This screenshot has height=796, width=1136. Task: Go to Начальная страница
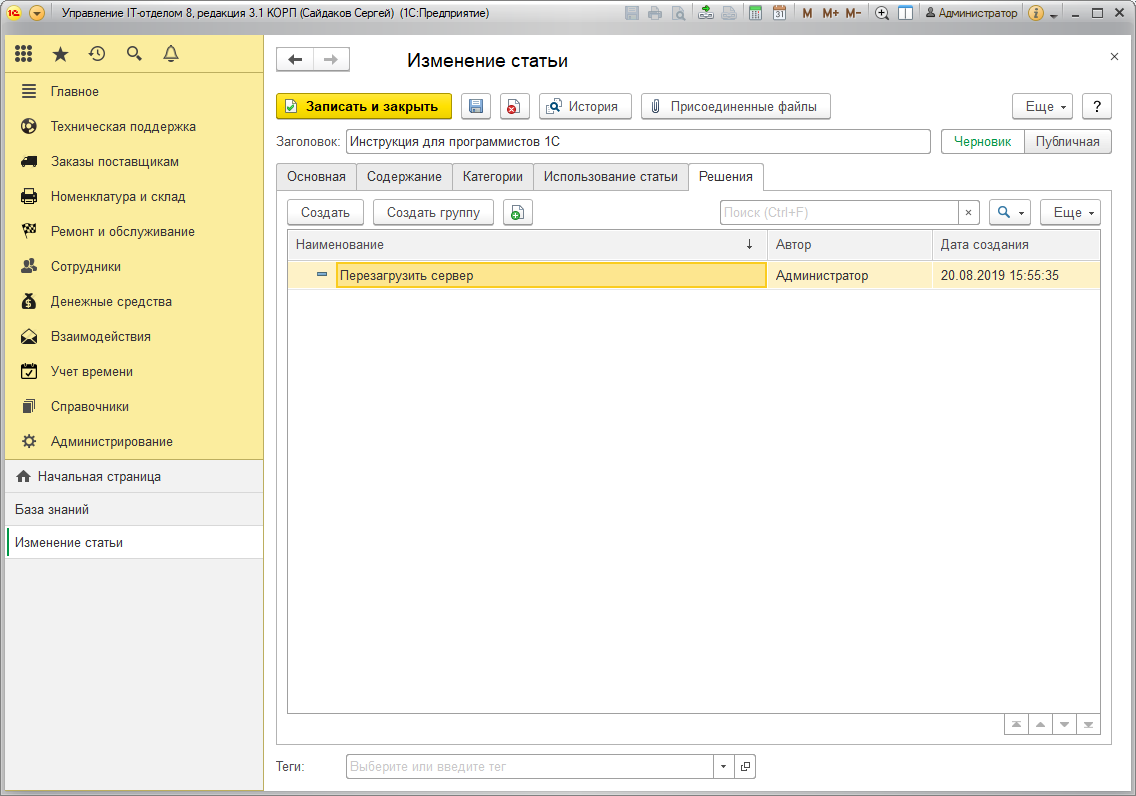coord(134,477)
